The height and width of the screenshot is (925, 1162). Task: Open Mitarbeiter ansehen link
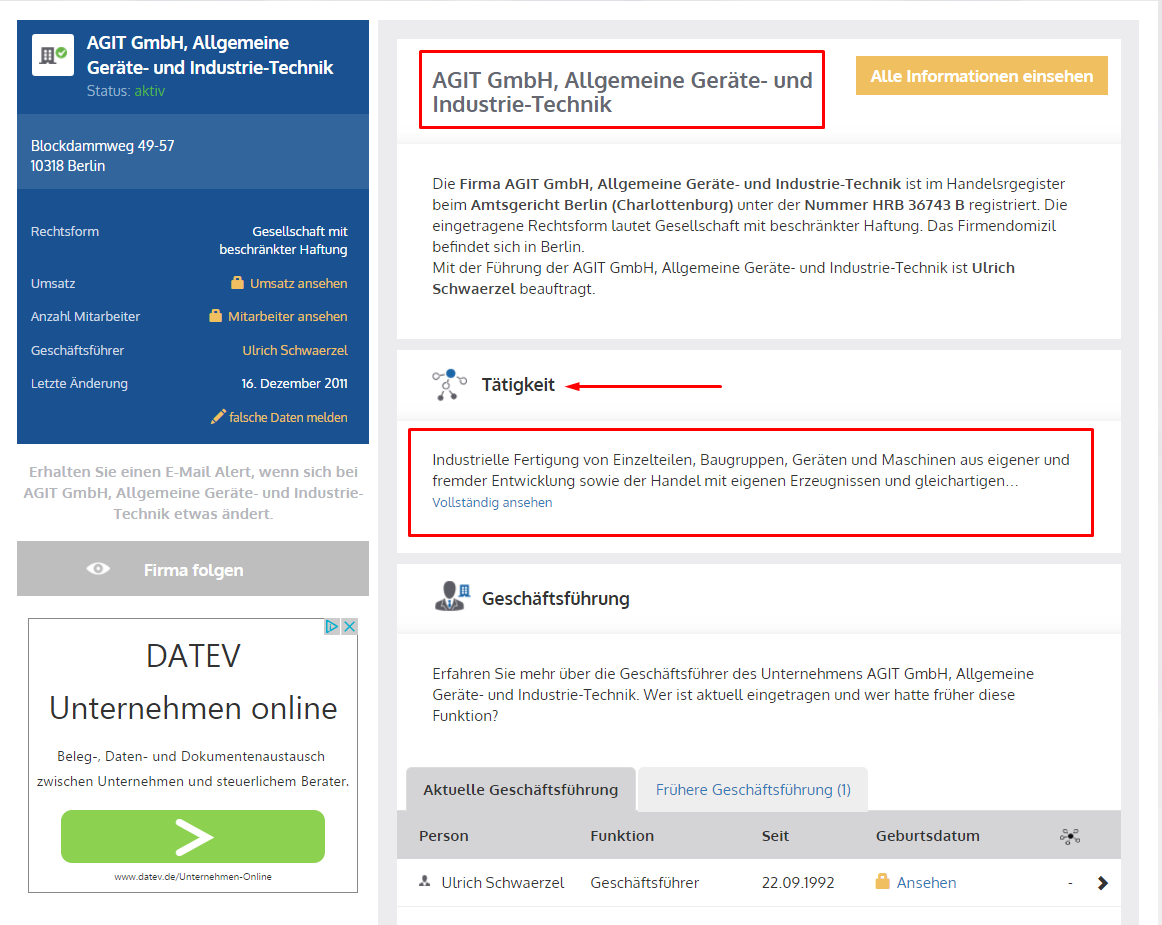coord(288,316)
